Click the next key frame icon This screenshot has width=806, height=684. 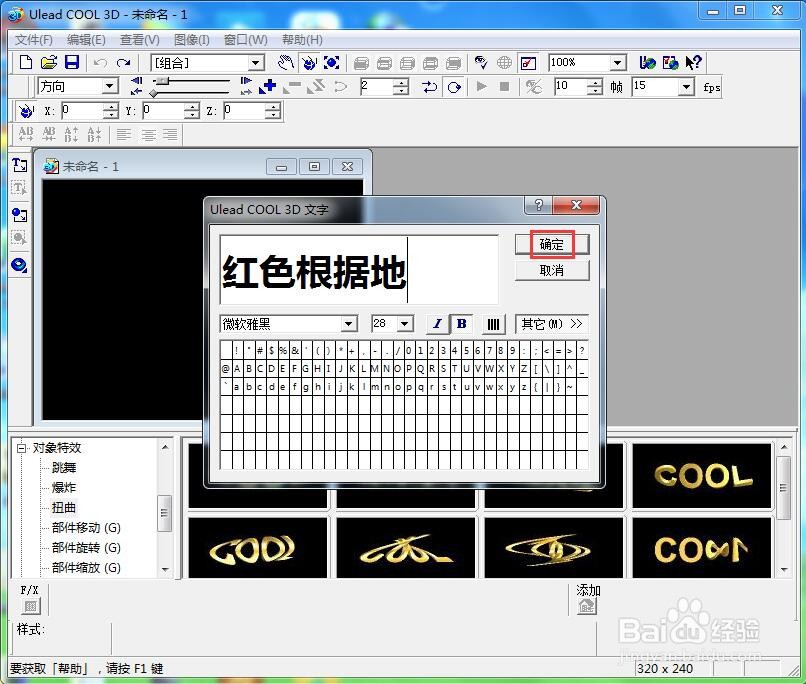[246, 81]
